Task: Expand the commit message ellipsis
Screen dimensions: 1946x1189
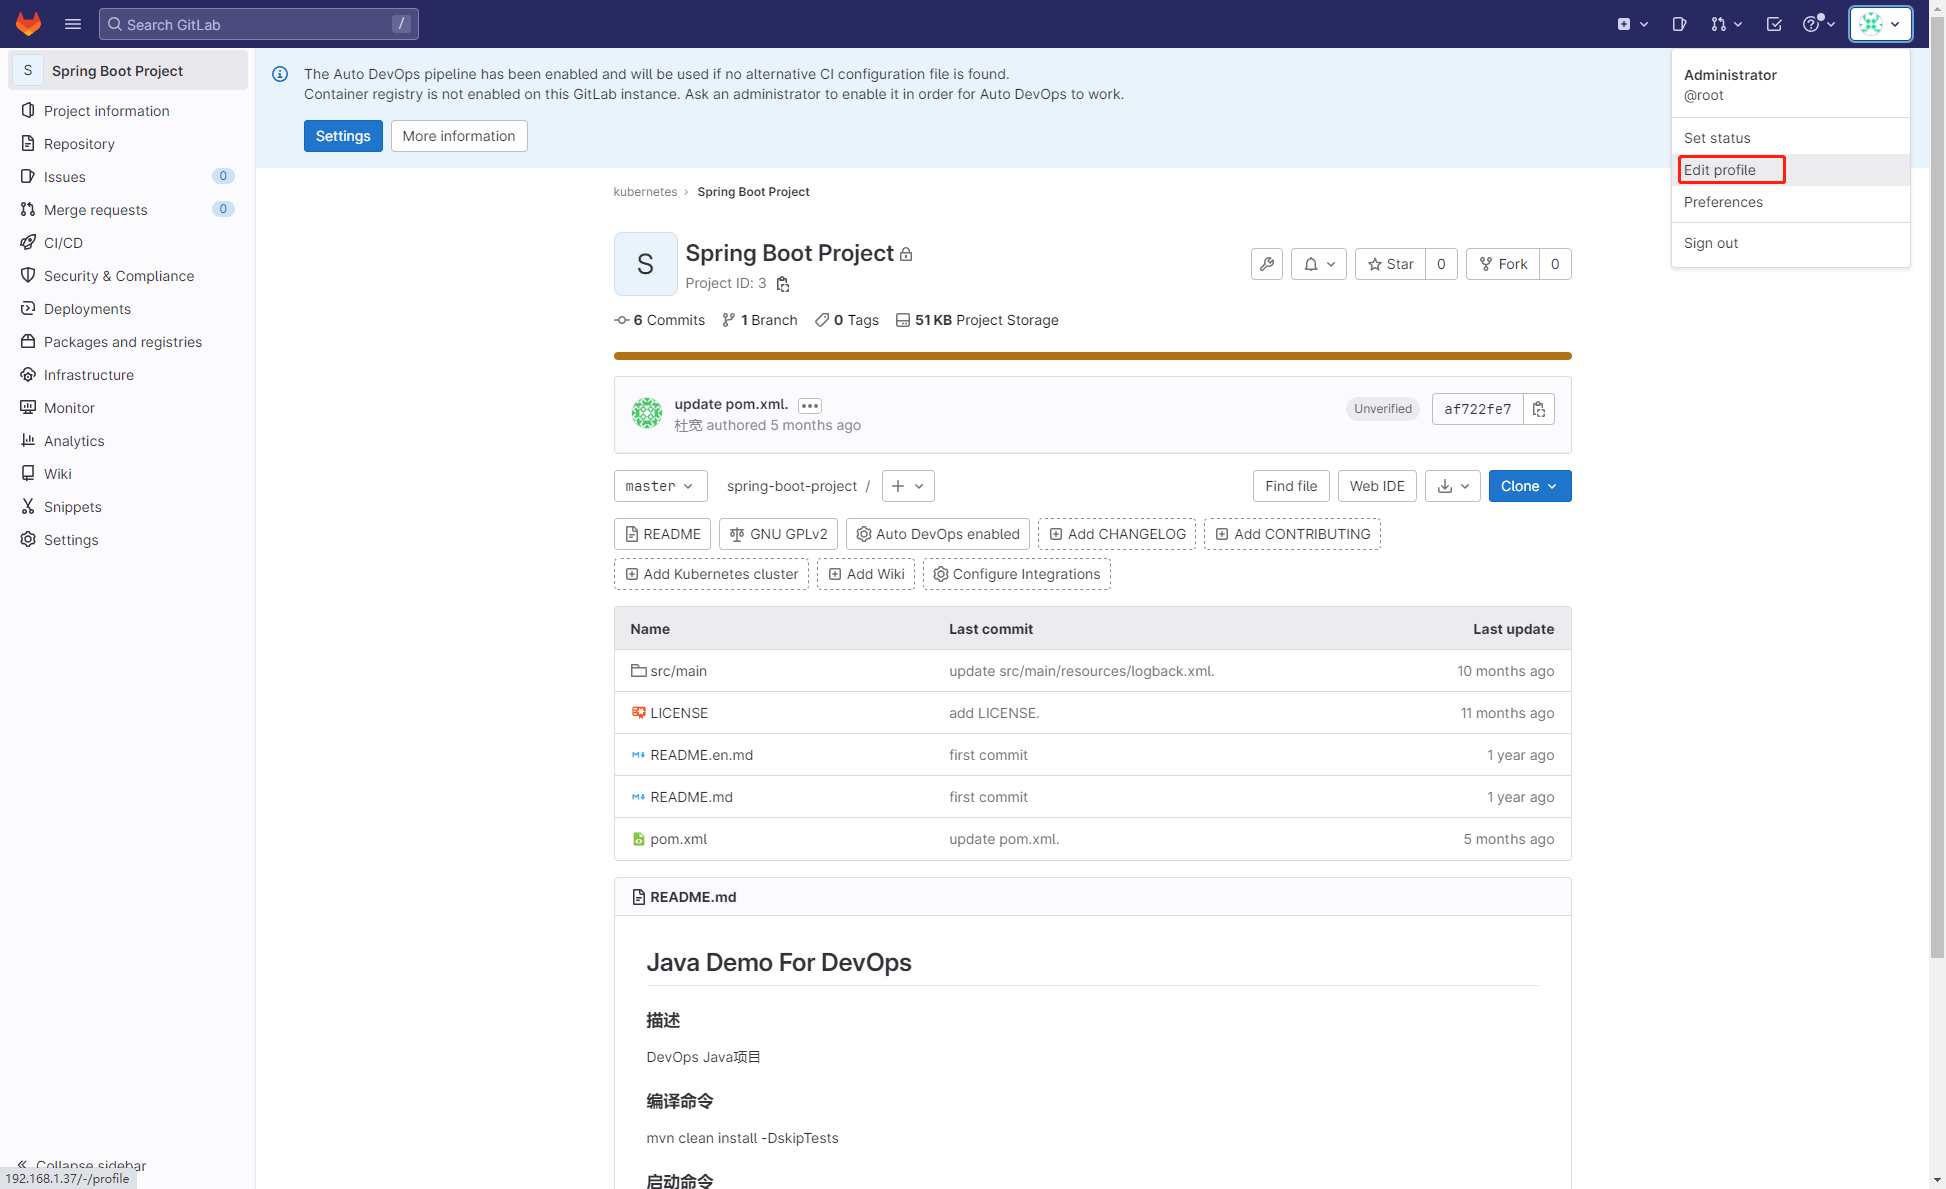Action: tap(810, 405)
